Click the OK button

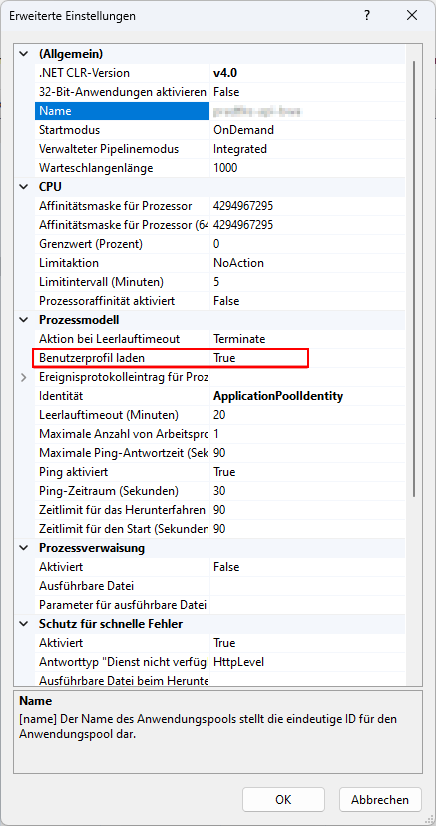coord(283,800)
